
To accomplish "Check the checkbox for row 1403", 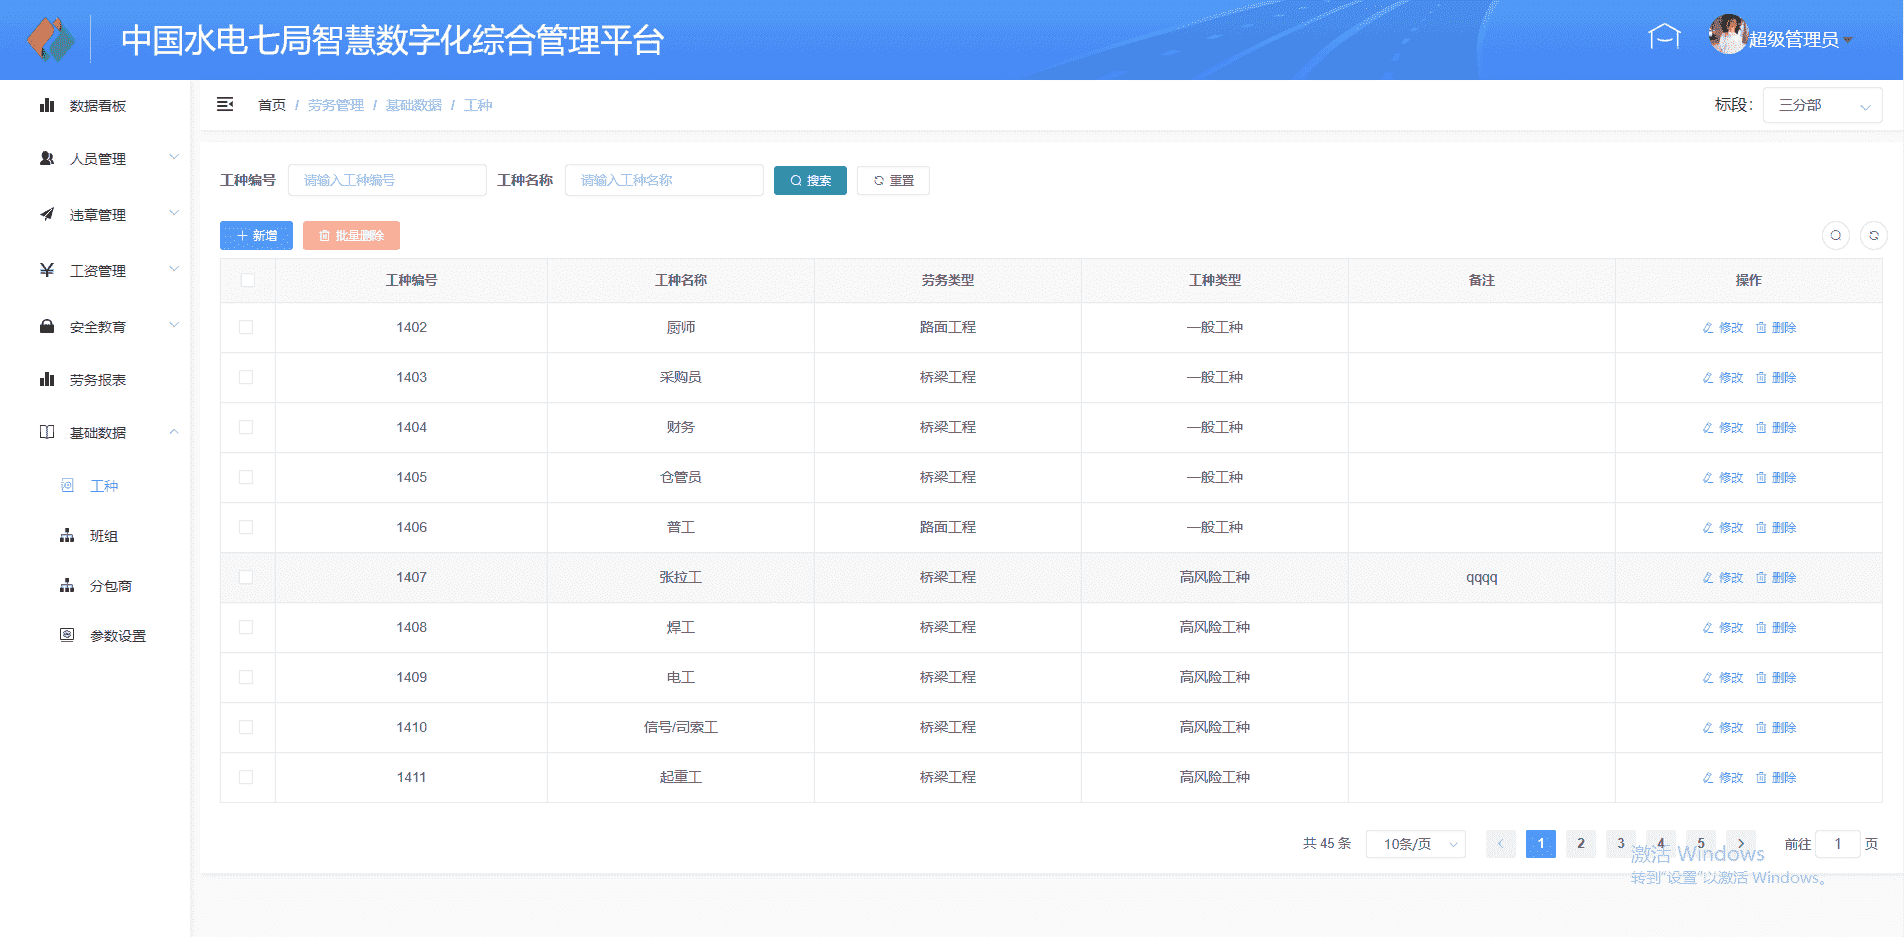I will [246, 377].
